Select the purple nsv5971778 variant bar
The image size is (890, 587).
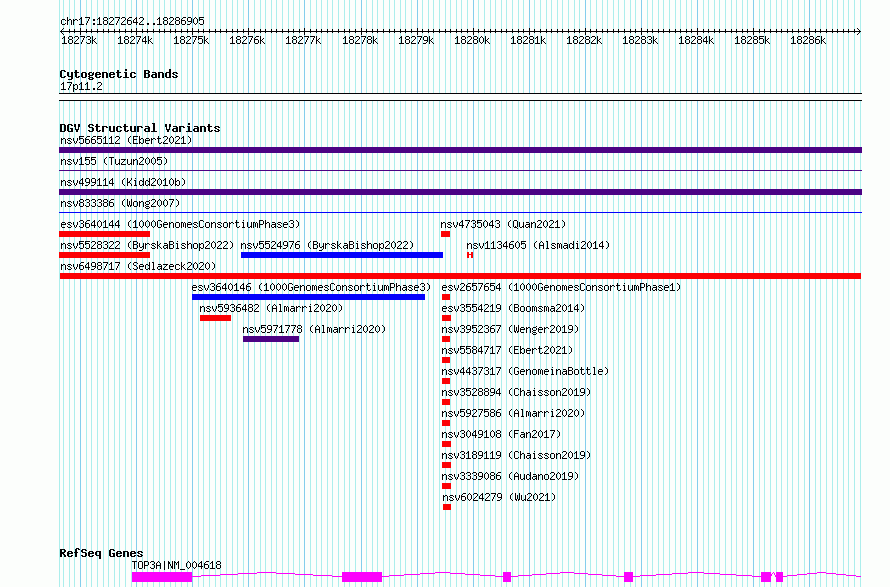click(x=271, y=339)
